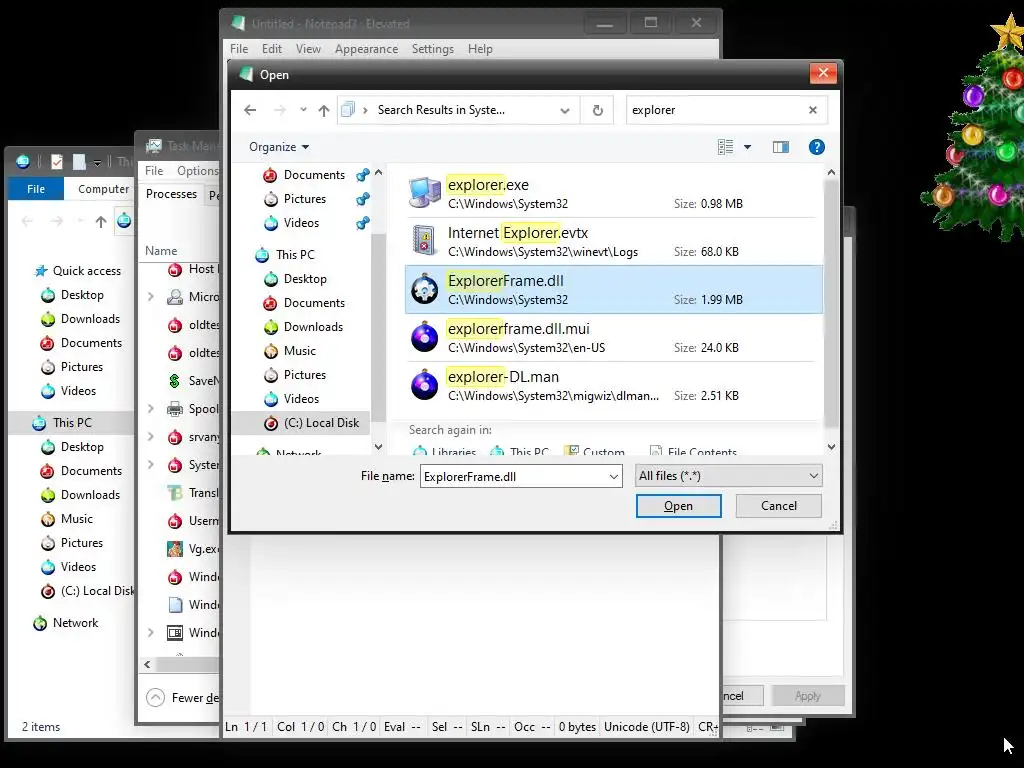Open the File name combo dropdown

click(x=613, y=477)
